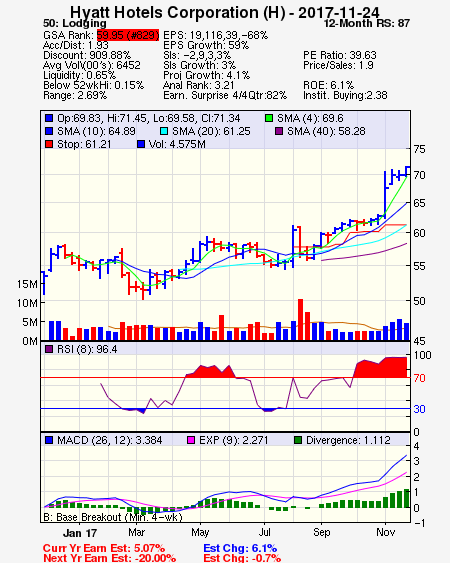Click the purple SMA (40) legend swatch

279,131
